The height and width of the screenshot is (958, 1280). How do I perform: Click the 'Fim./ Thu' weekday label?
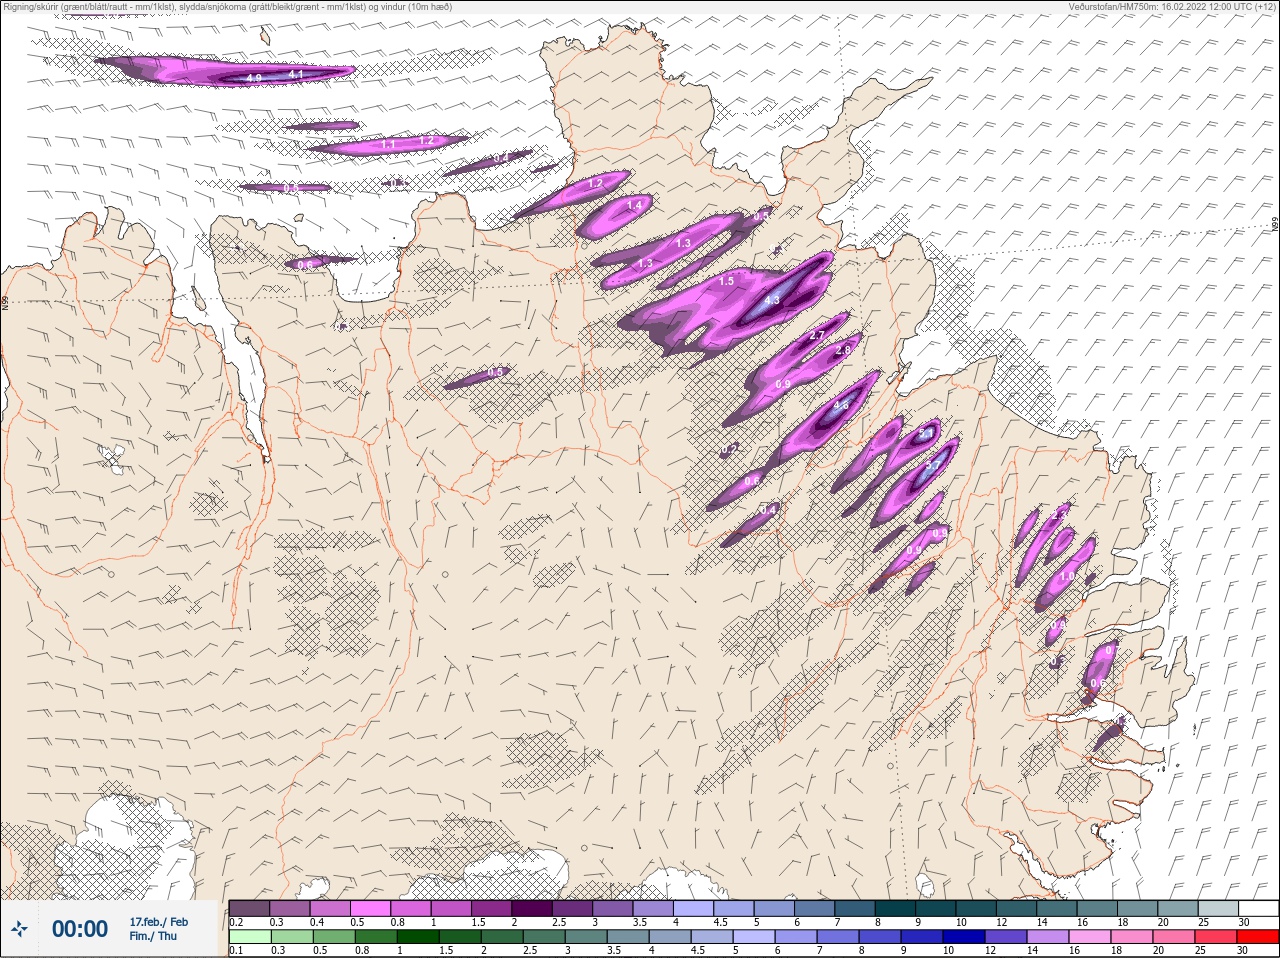coord(153,936)
